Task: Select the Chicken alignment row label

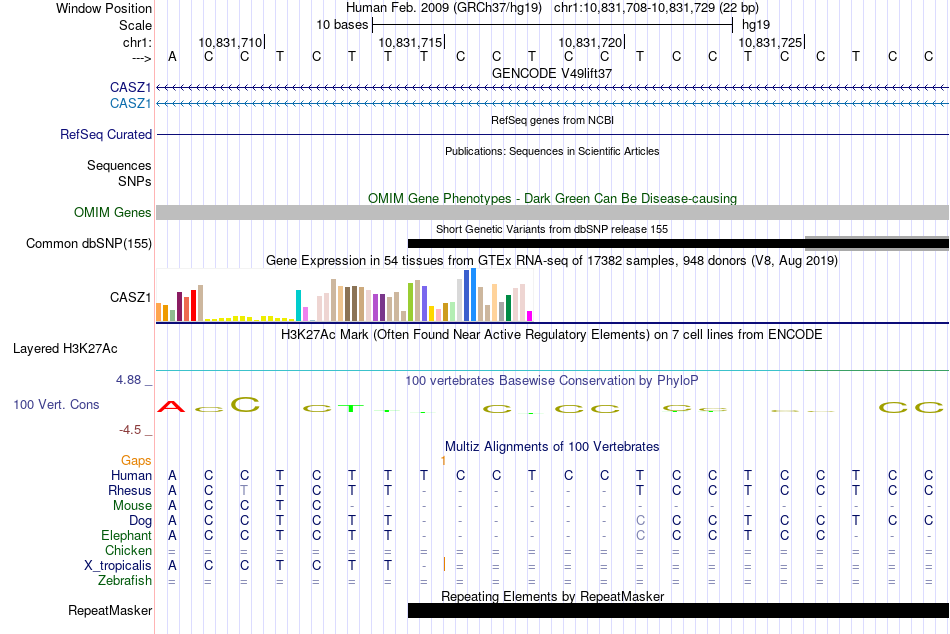Action: coord(128,550)
